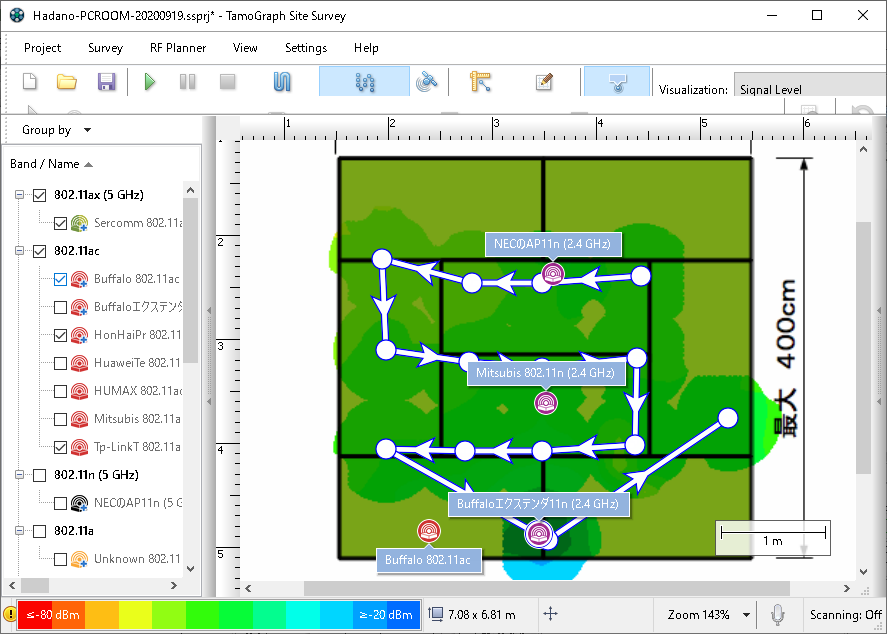Click Buffaloエクステンダ AP marker on map
The height and width of the screenshot is (634, 887).
tap(539, 533)
